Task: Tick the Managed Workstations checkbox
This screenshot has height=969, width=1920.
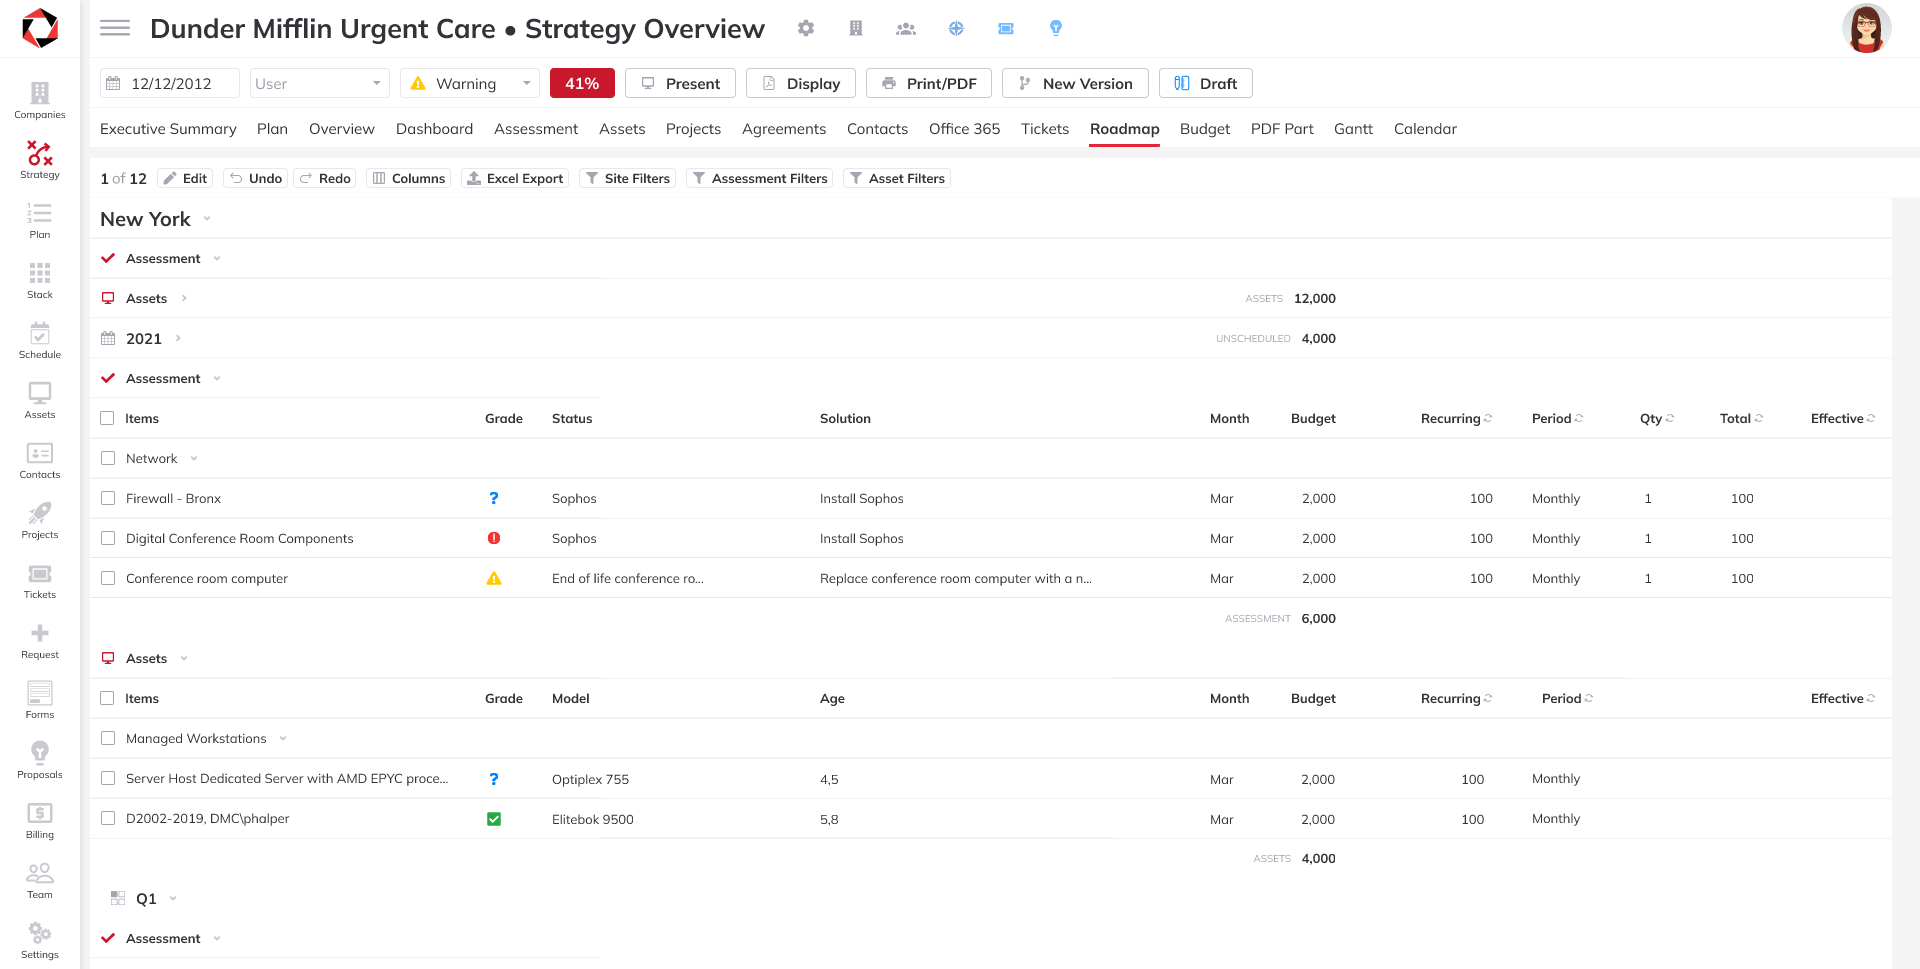Action: 108,738
